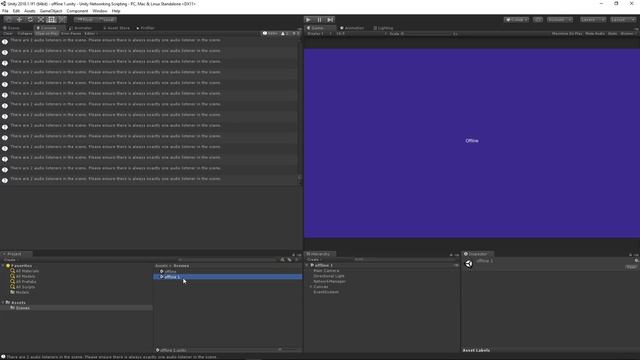
Task: Collapse the Assets folder tree
Action: 3,302
